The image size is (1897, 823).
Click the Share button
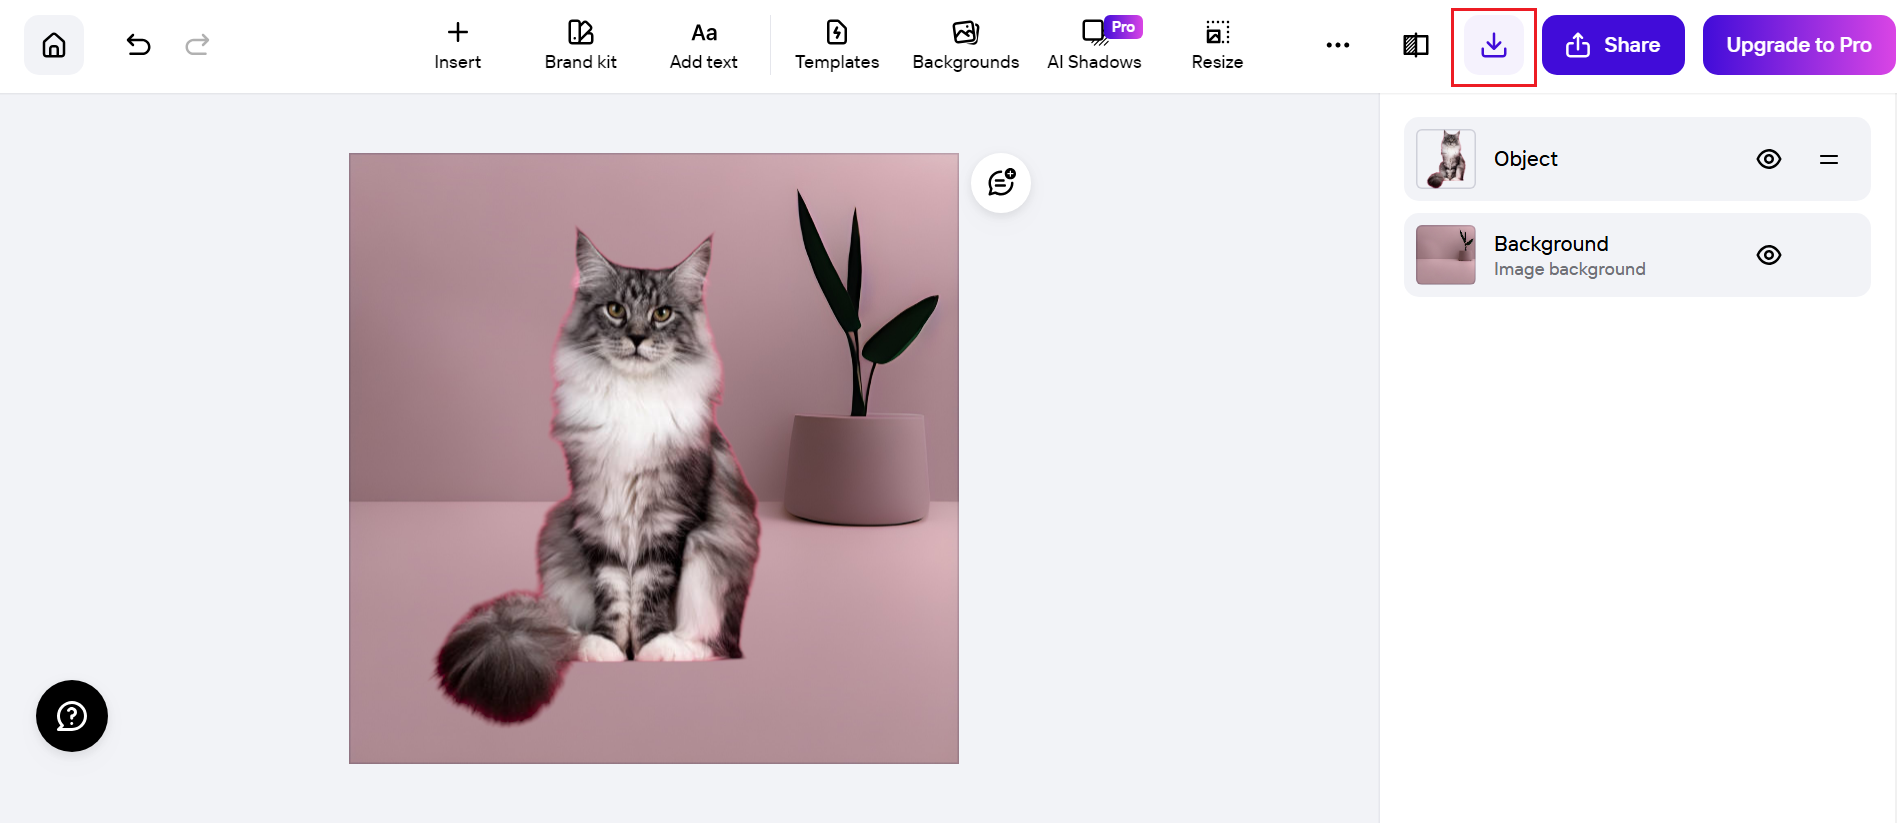coord(1613,45)
